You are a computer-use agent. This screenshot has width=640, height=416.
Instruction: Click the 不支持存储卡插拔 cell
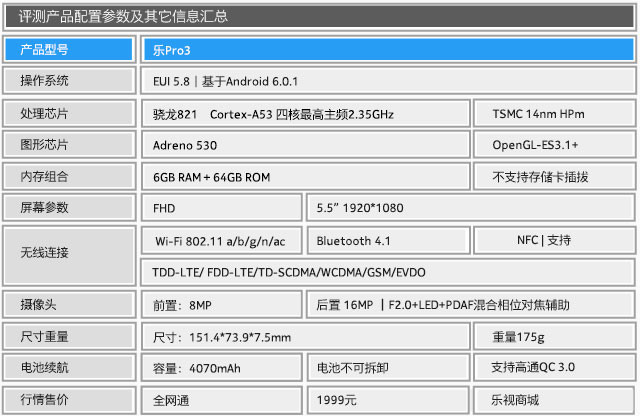click(554, 176)
